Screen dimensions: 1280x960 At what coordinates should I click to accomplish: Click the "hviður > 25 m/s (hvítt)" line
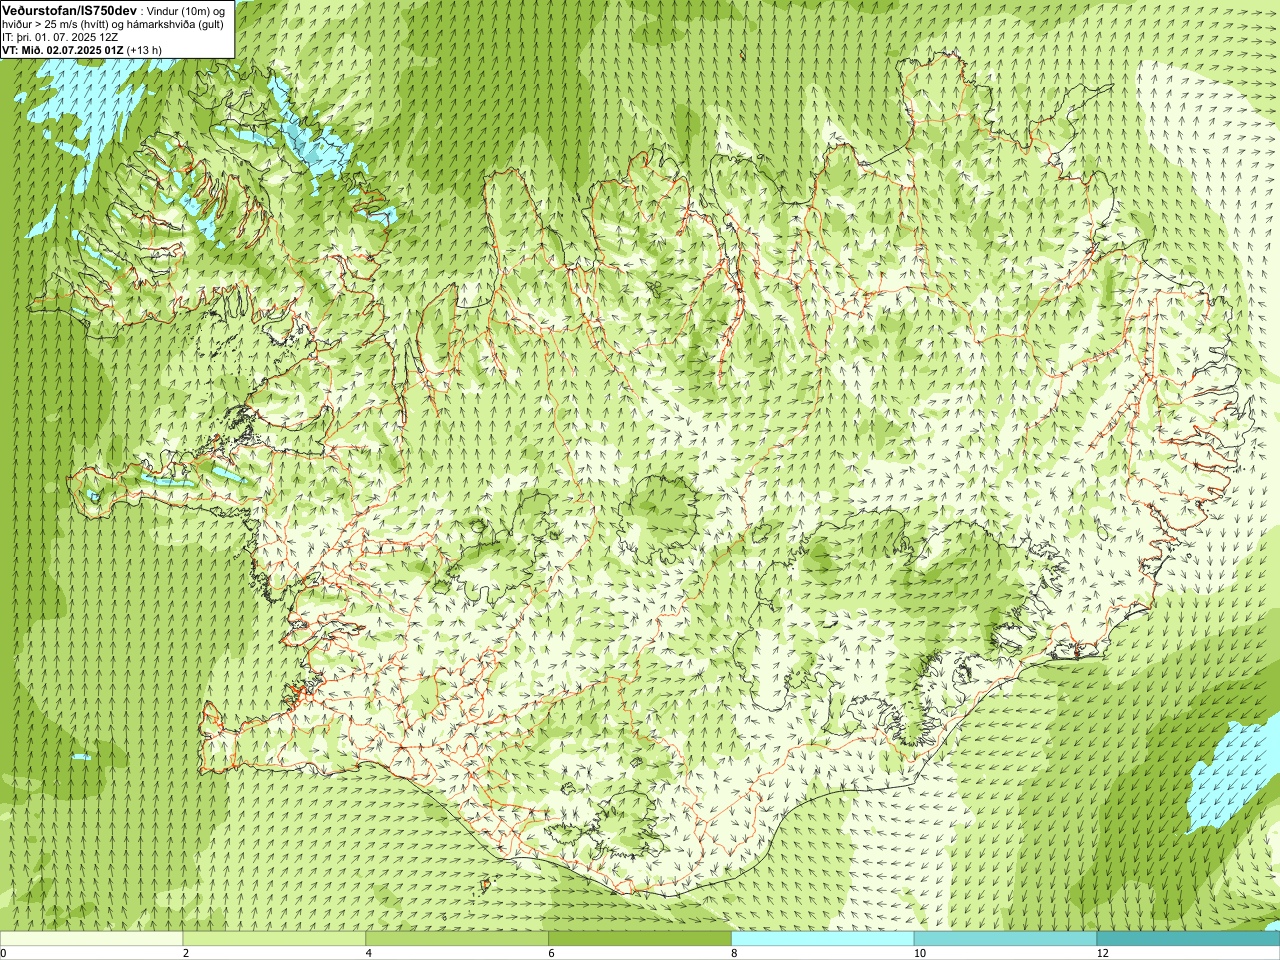[56, 24]
